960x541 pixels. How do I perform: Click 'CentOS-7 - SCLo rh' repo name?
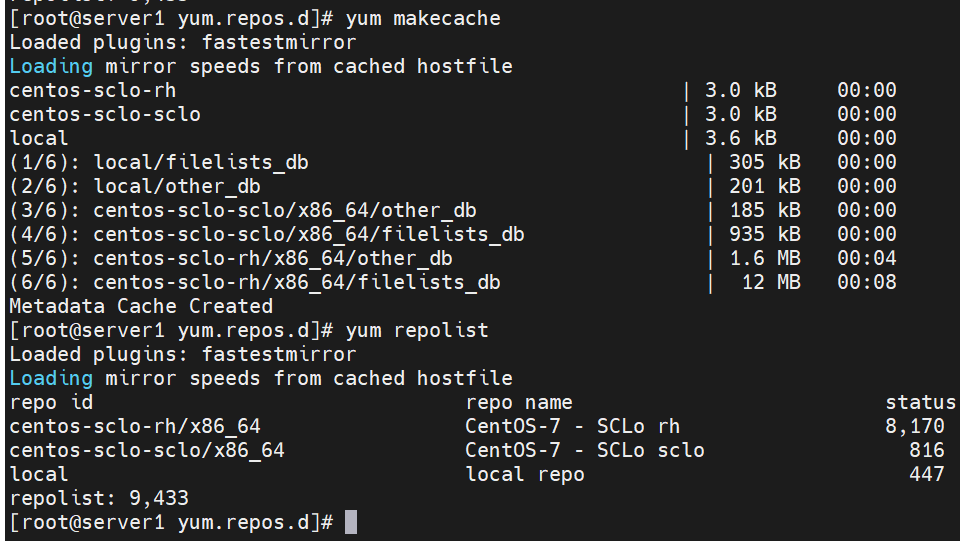click(572, 426)
